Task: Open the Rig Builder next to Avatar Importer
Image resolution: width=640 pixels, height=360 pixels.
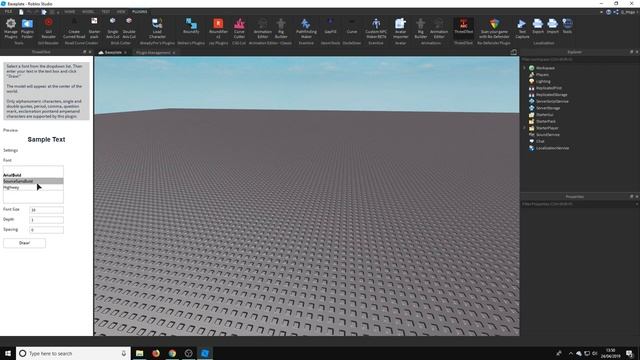Action: (x=420, y=28)
